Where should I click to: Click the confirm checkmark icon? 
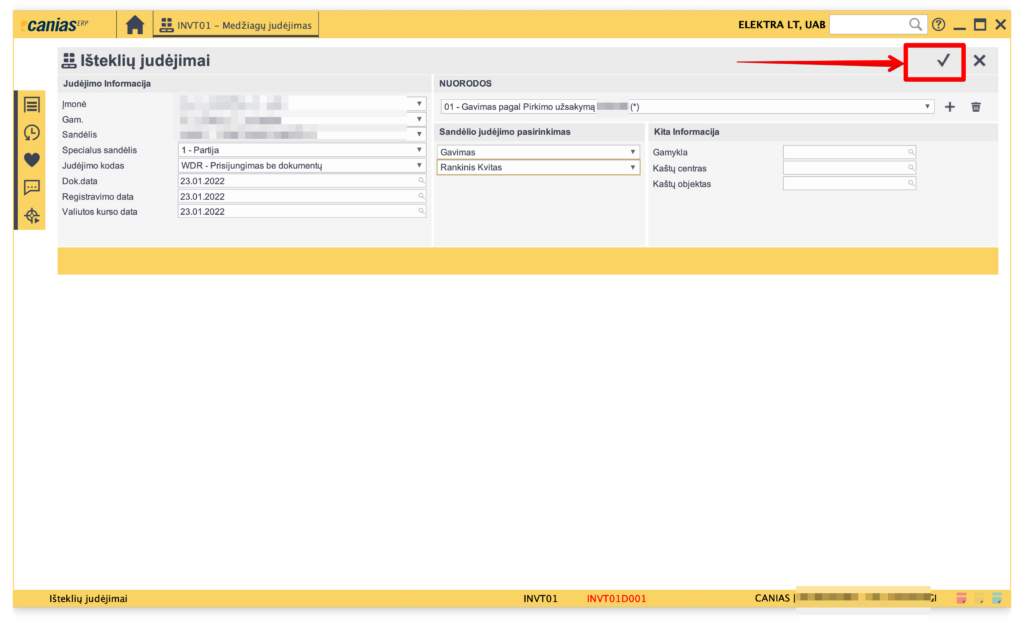tap(942, 61)
